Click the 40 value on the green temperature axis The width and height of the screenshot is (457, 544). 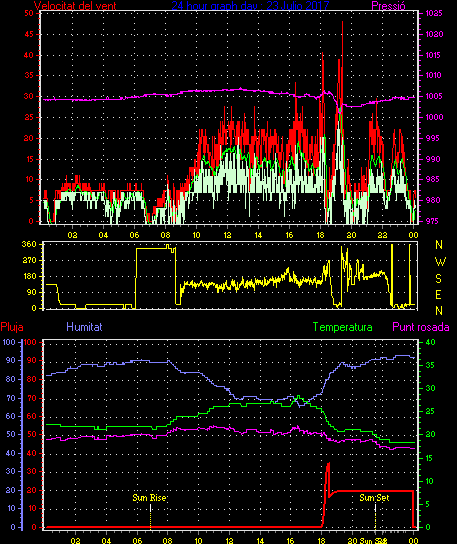[x=430, y=342]
